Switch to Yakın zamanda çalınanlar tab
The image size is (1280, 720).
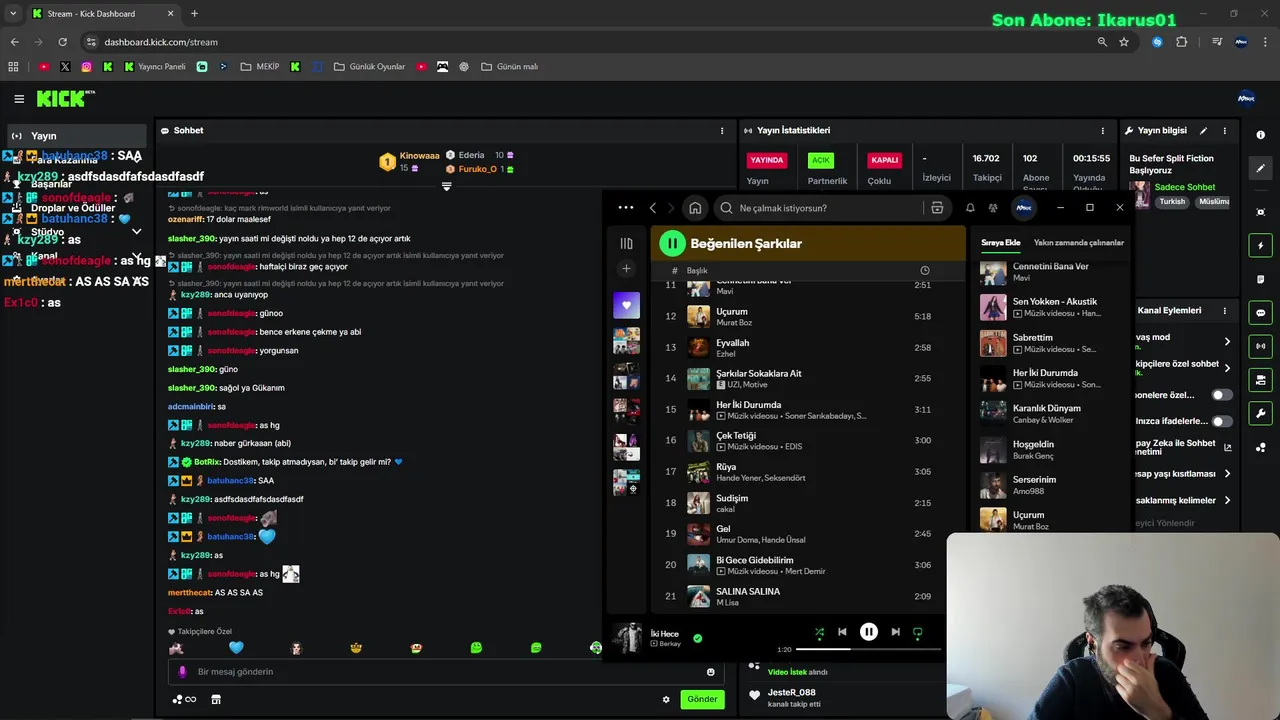tap(1078, 242)
